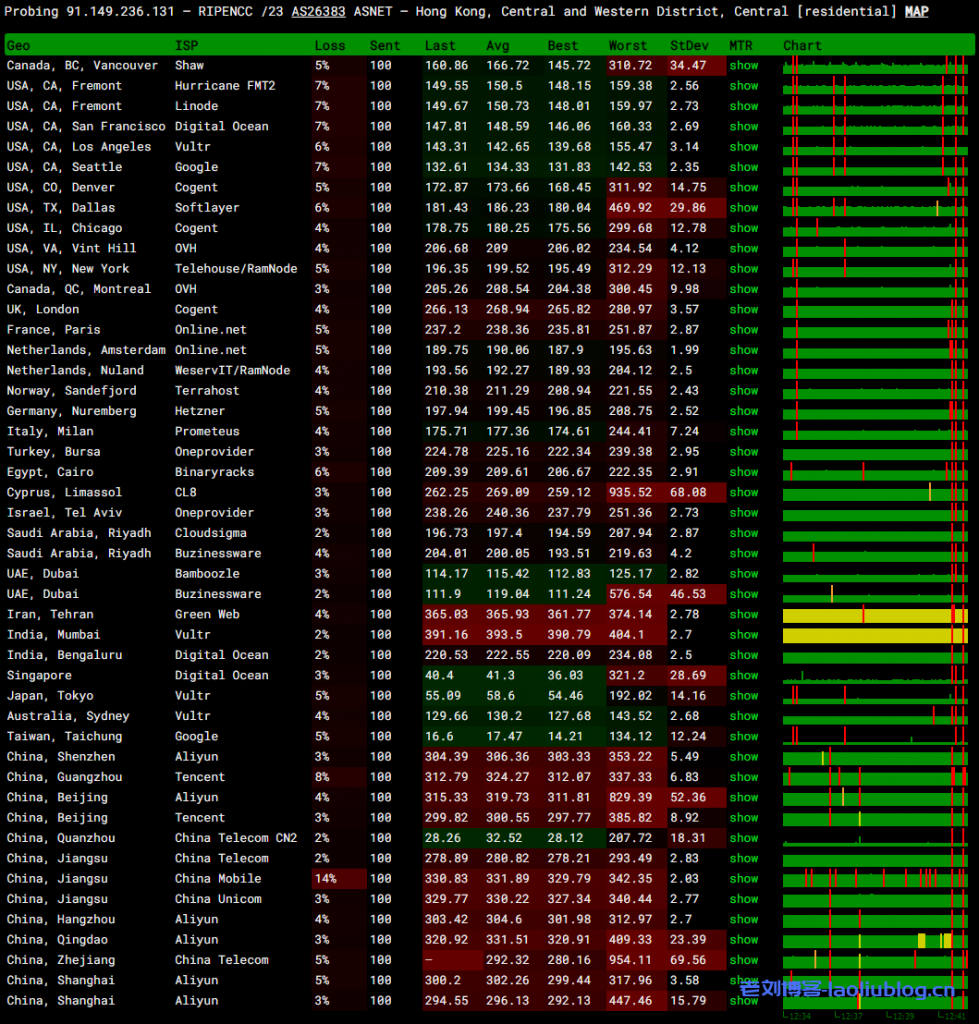Screen dimensions: 979x1024
Task: Select the Geo column header
Action: click(x=18, y=46)
